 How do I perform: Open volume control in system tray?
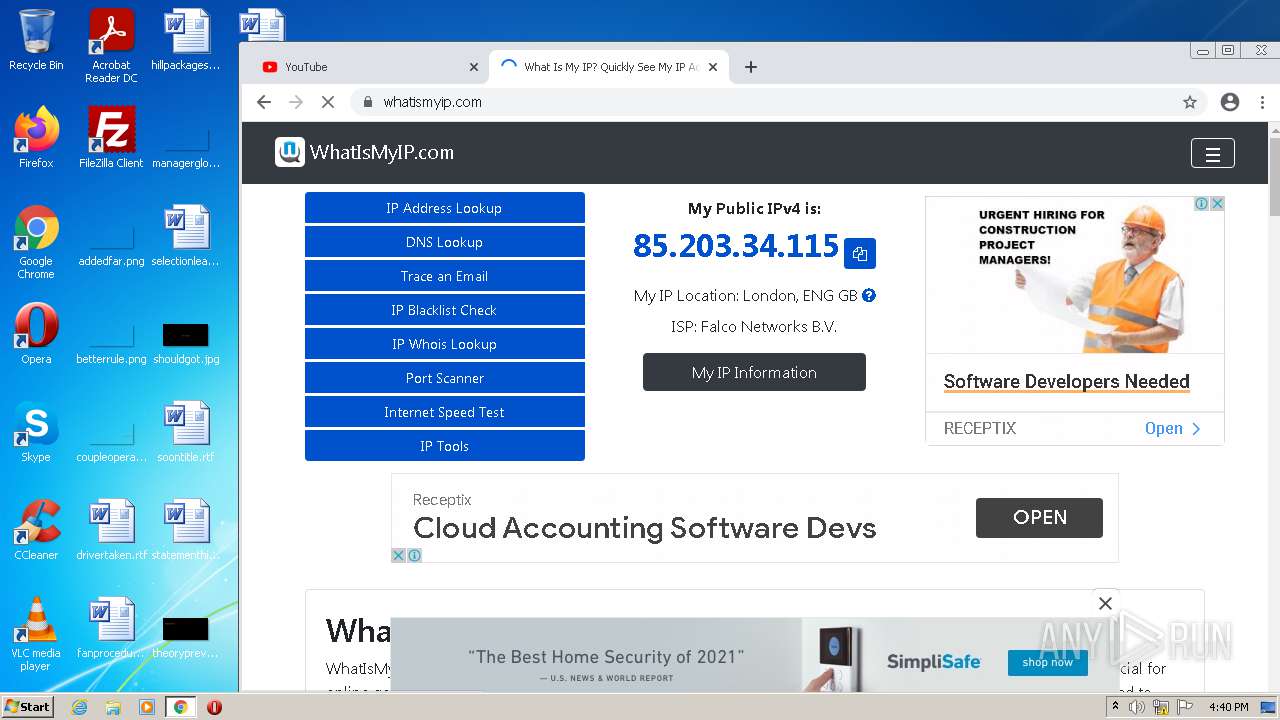pos(1137,707)
